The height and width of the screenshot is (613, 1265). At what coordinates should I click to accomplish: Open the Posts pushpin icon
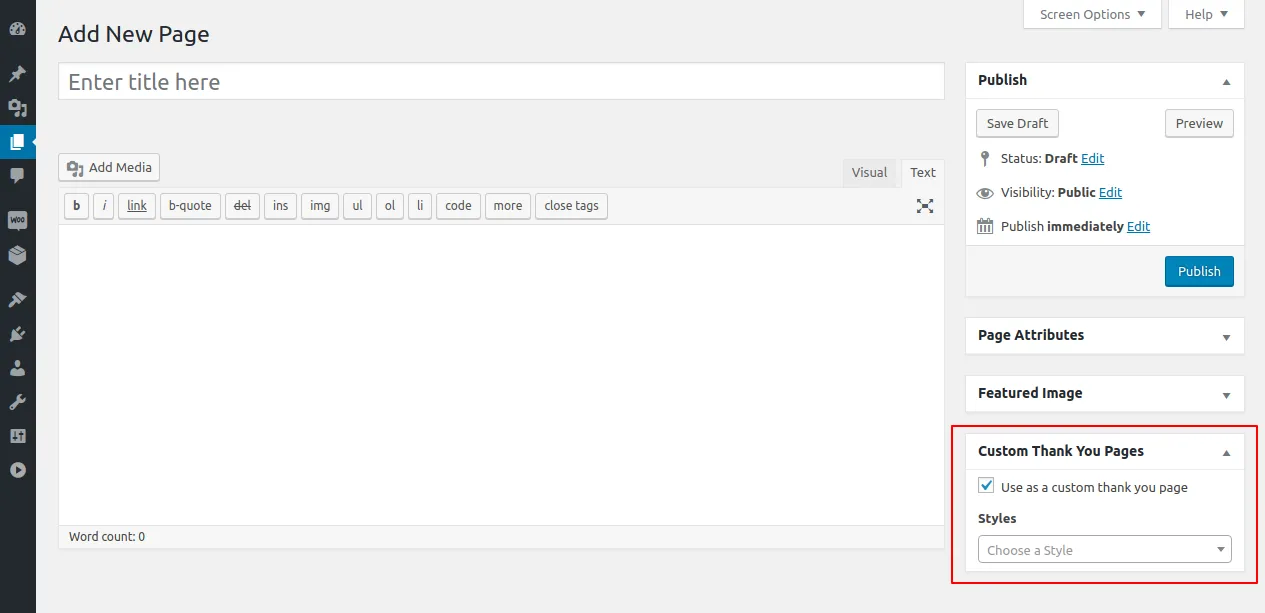point(17,74)
